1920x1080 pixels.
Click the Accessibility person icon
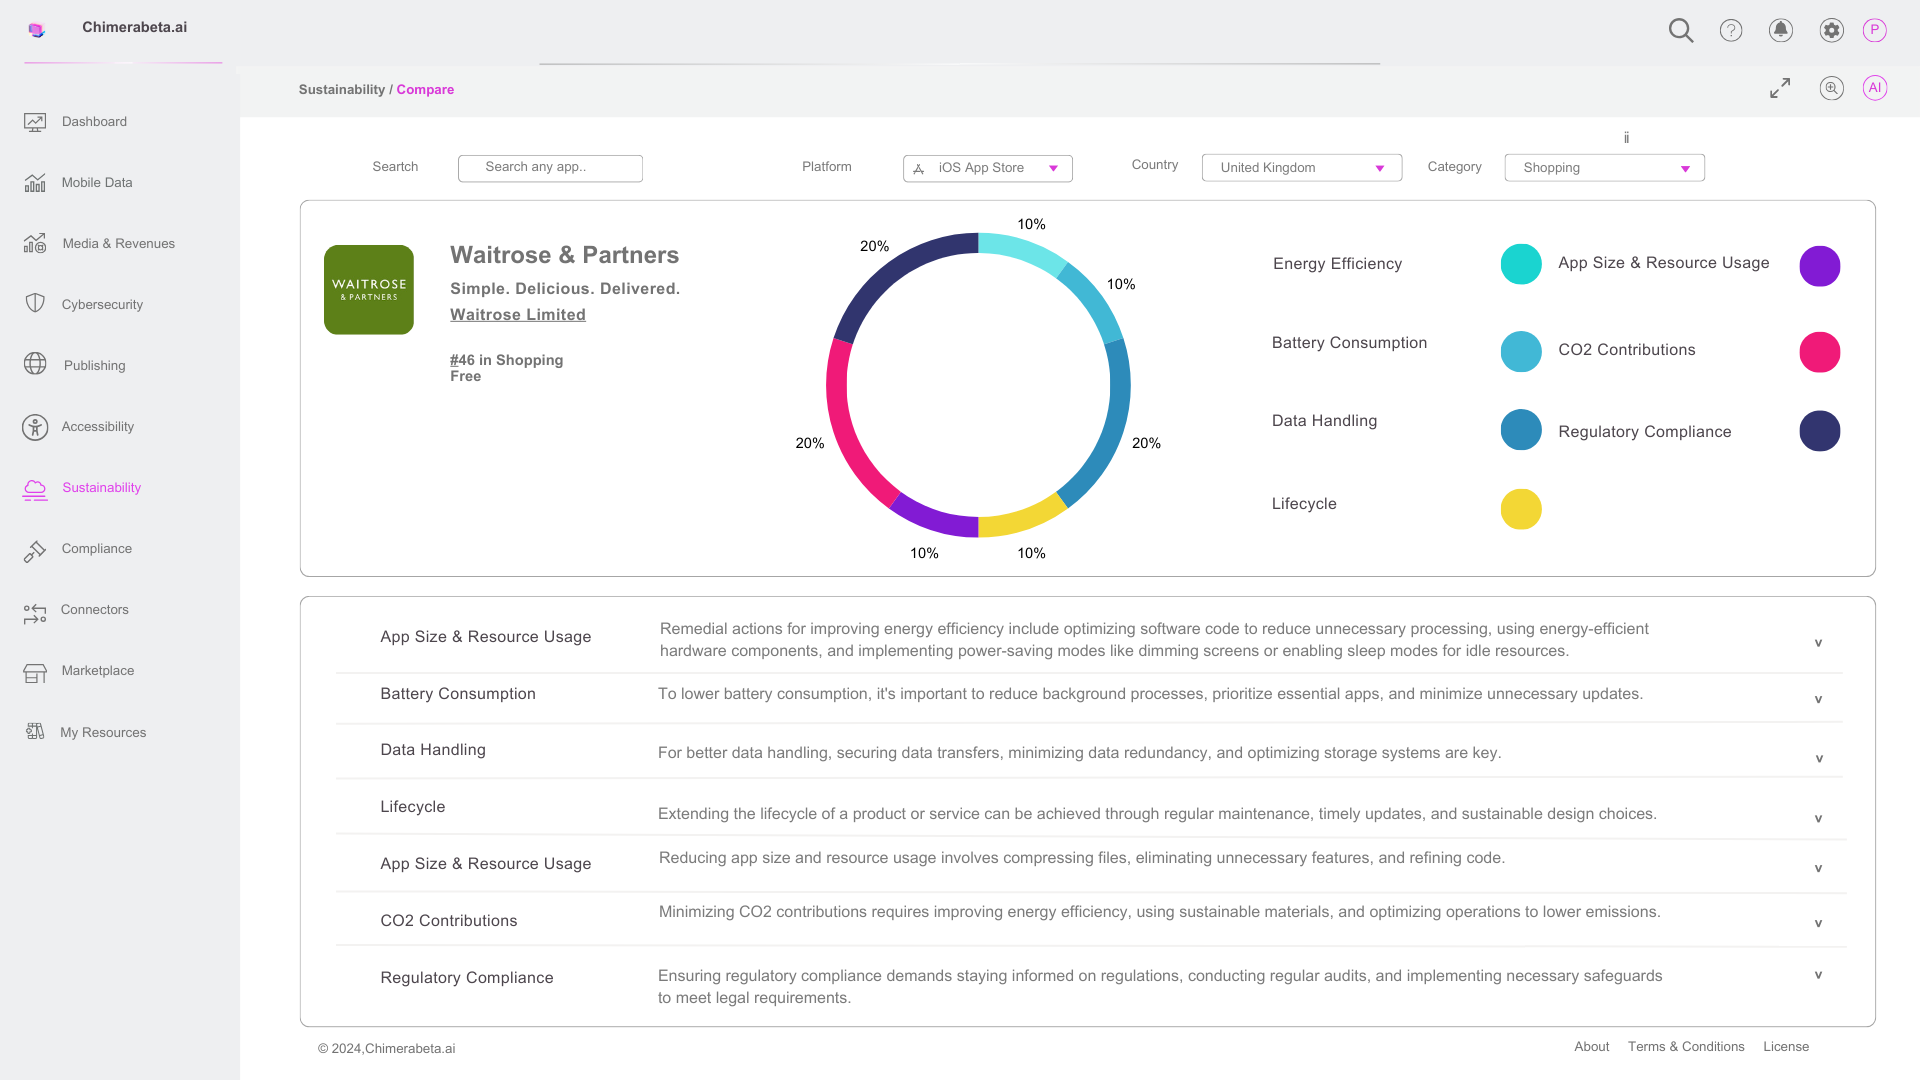point(35,427)
